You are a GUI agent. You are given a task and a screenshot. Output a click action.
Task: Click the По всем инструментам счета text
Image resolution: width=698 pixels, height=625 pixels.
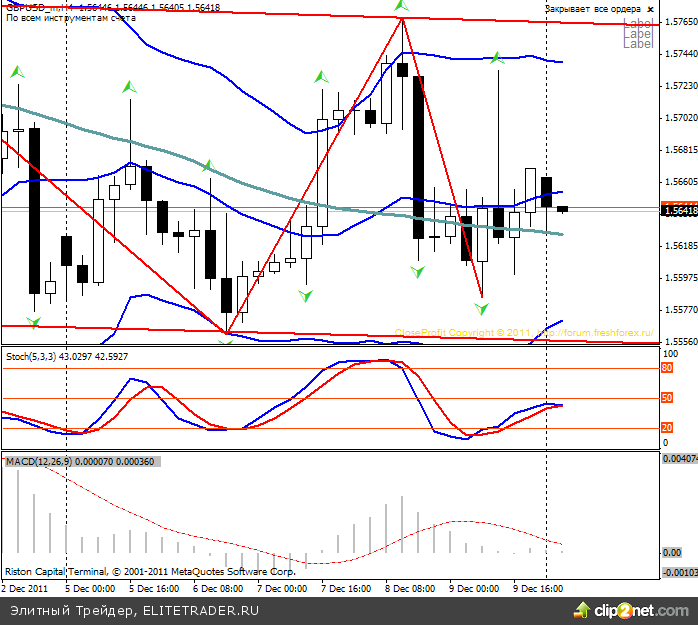coord(70,18)
